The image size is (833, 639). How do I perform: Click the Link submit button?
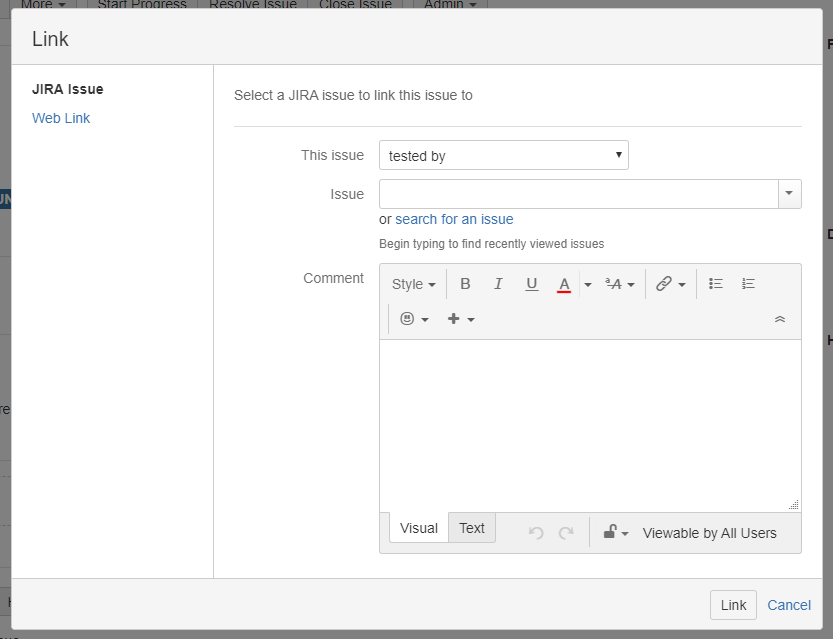click(733, 605)
